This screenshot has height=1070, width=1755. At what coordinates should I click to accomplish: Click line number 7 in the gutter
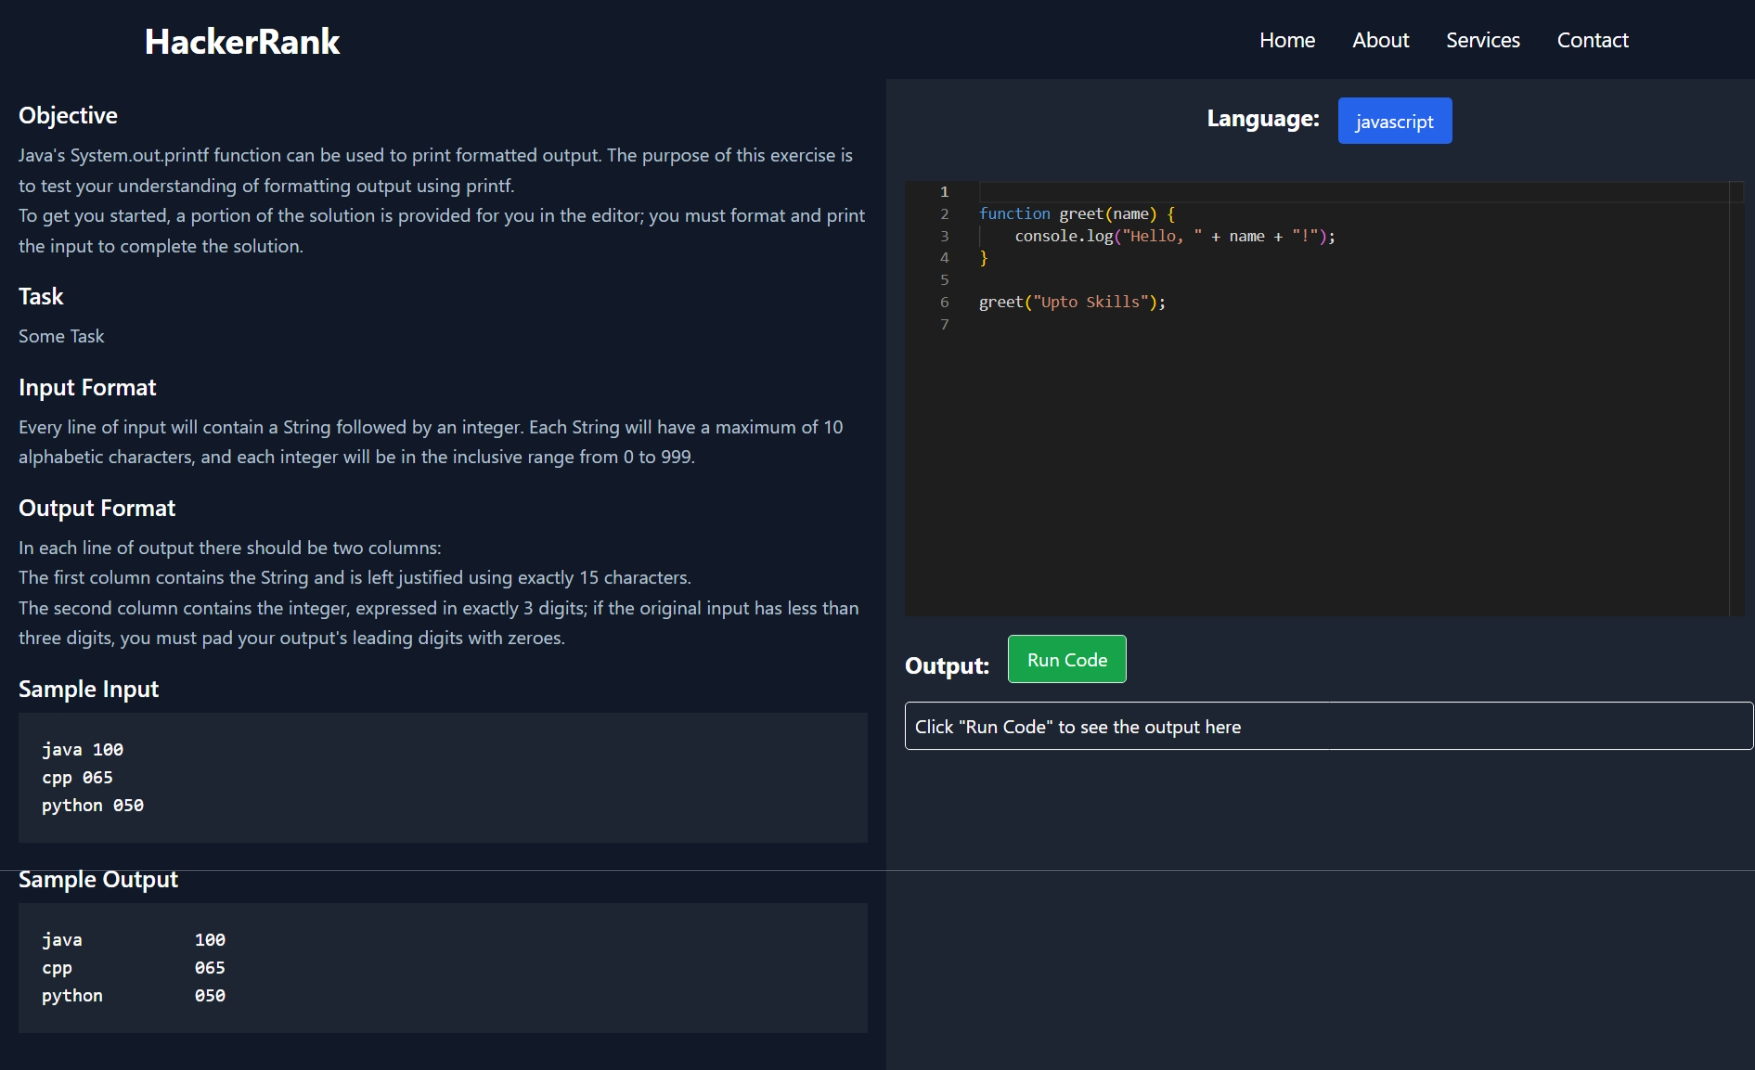pyautogui.click(x=944, y=324)
